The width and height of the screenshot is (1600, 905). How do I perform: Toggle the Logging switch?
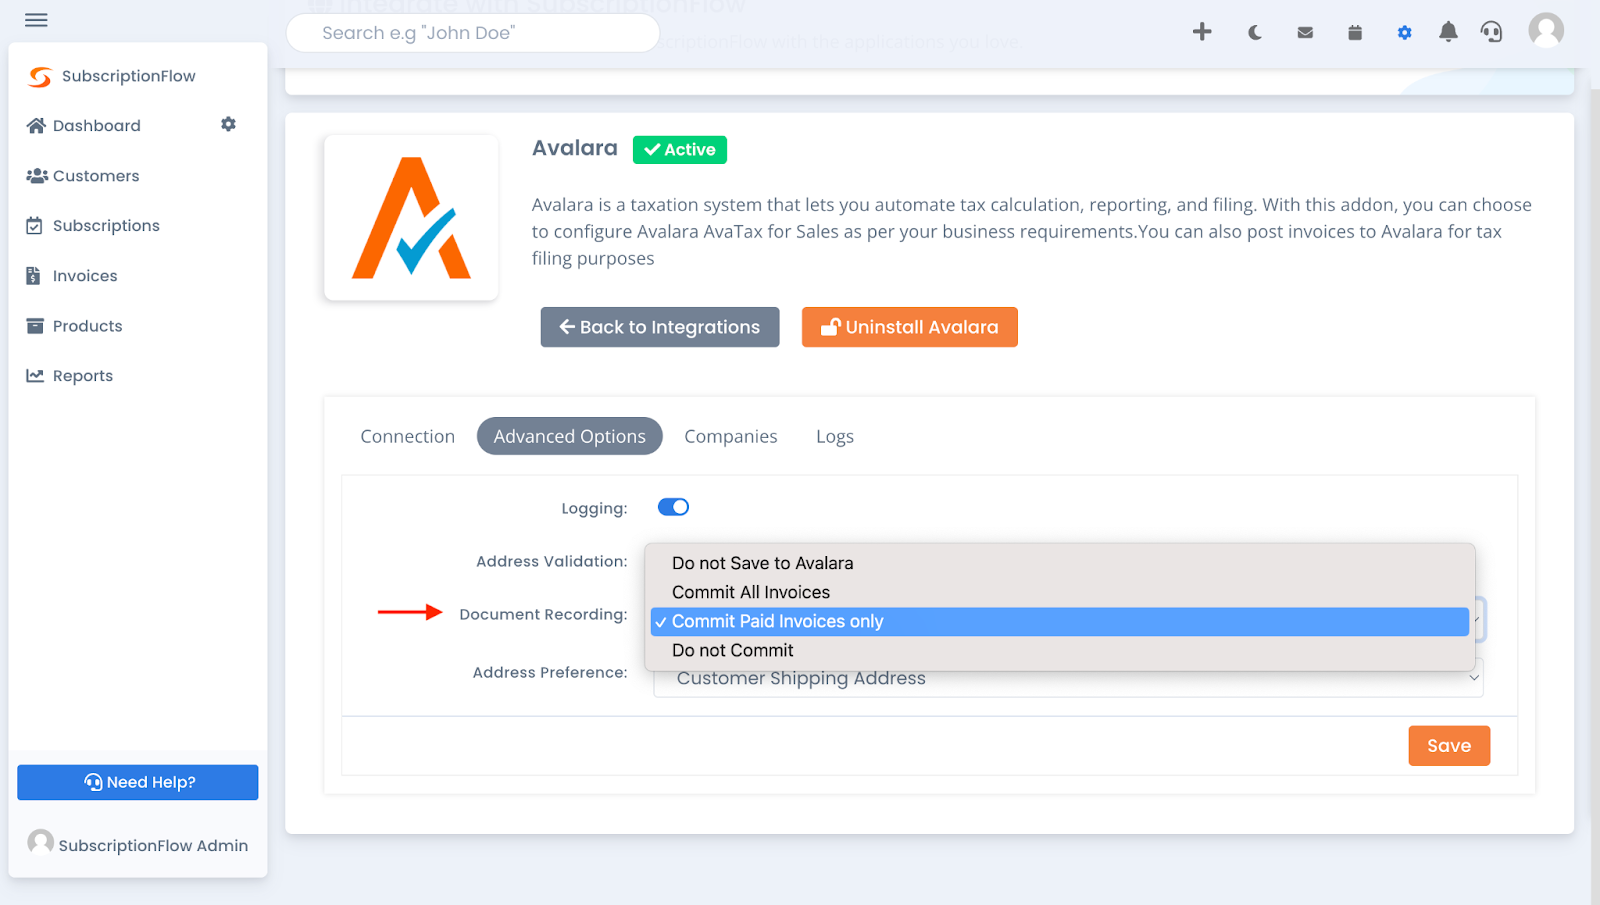[673, 507]
